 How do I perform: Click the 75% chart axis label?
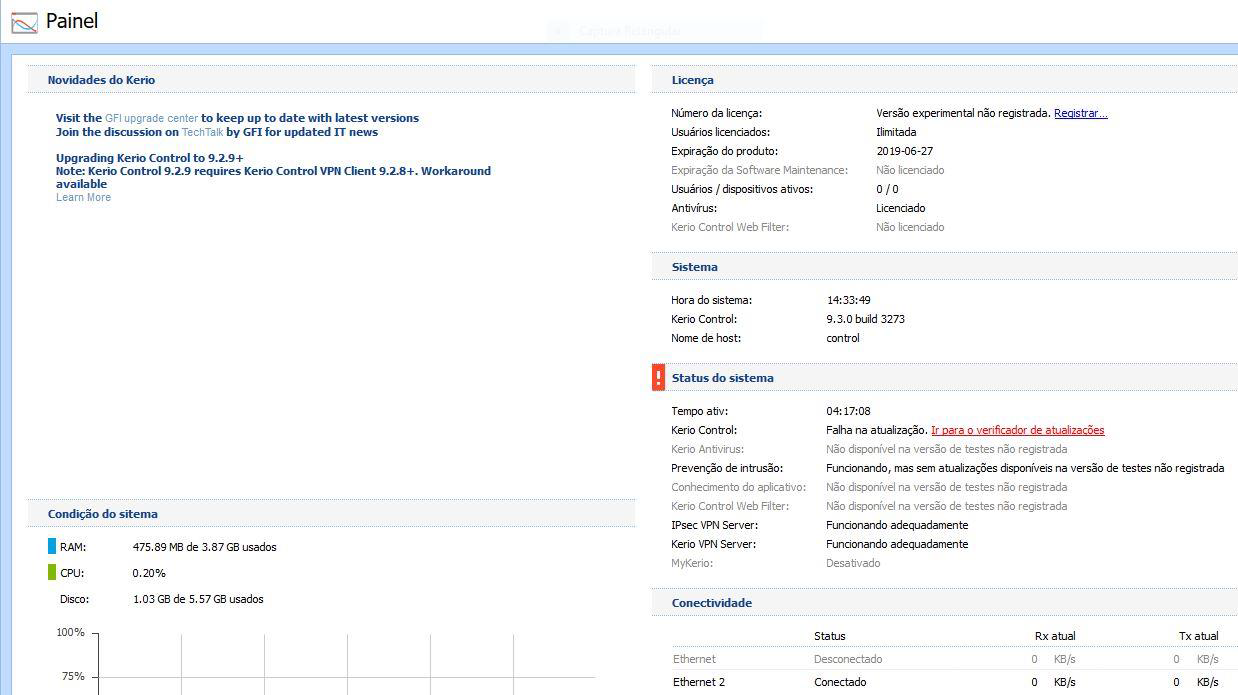(73, 676)
